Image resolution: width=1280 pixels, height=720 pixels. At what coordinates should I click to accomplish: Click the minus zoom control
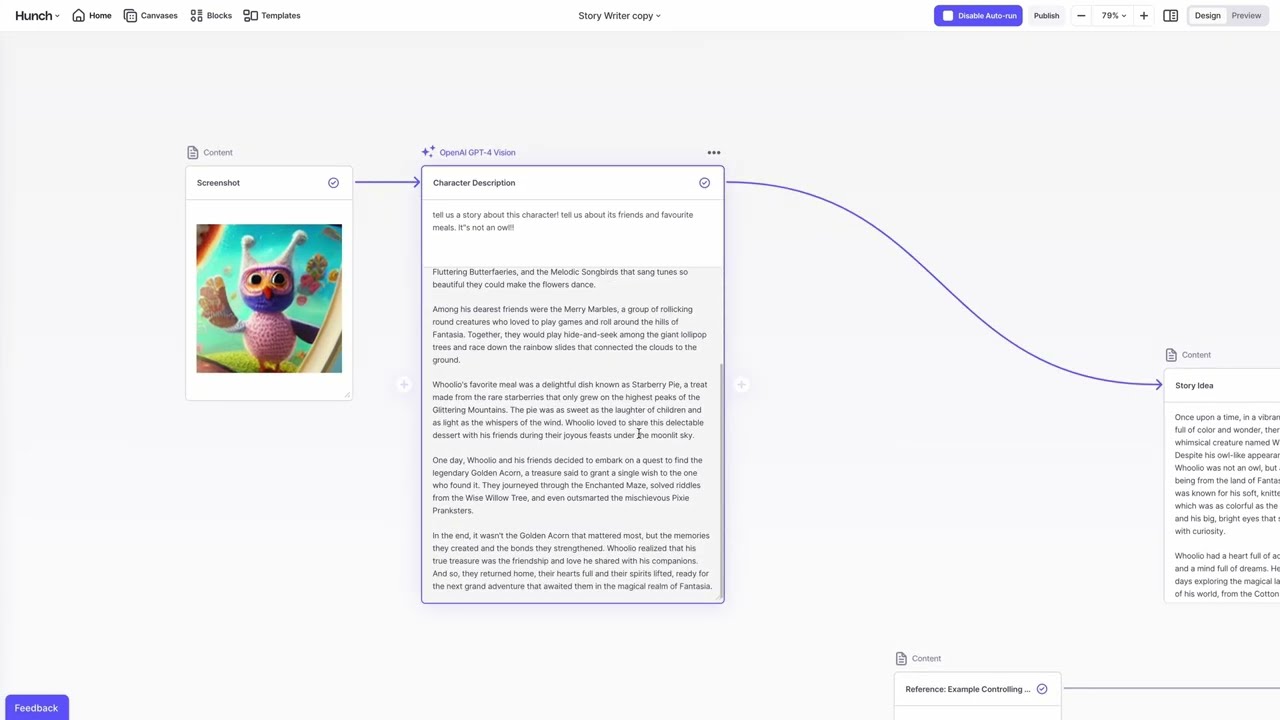(x=1081, y=15)
